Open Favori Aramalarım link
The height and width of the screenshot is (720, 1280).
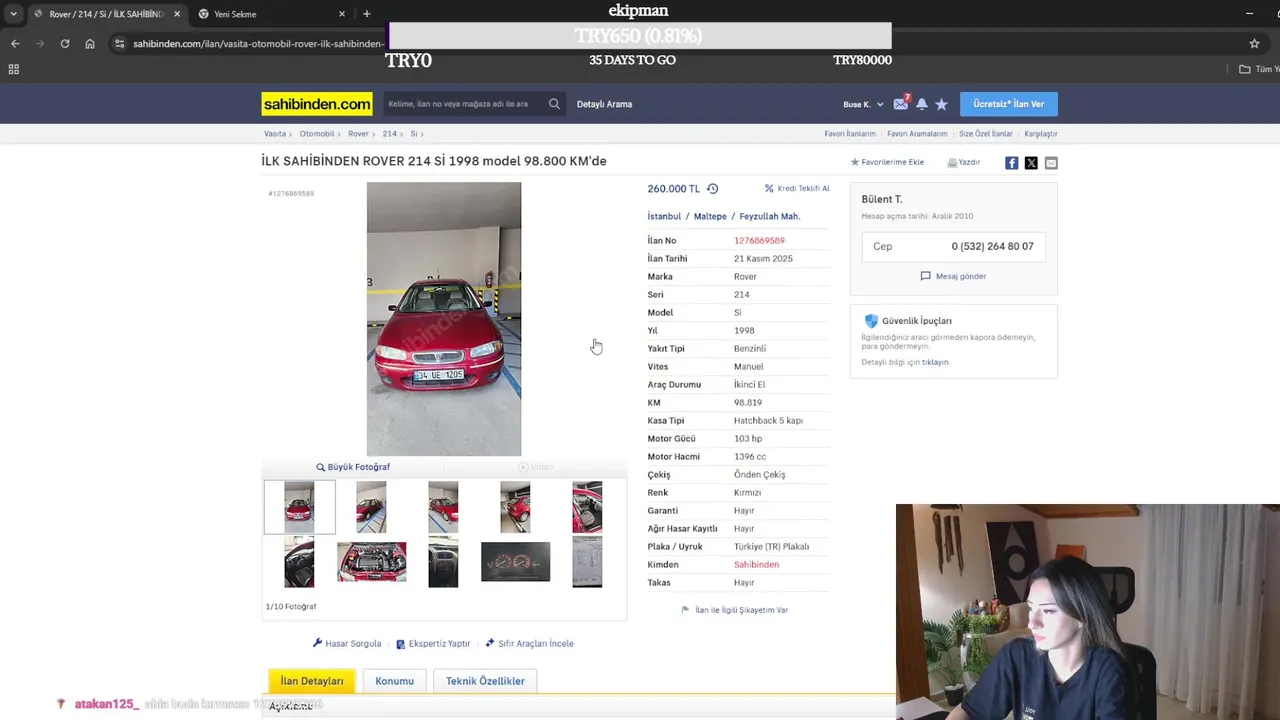(917, 134)
